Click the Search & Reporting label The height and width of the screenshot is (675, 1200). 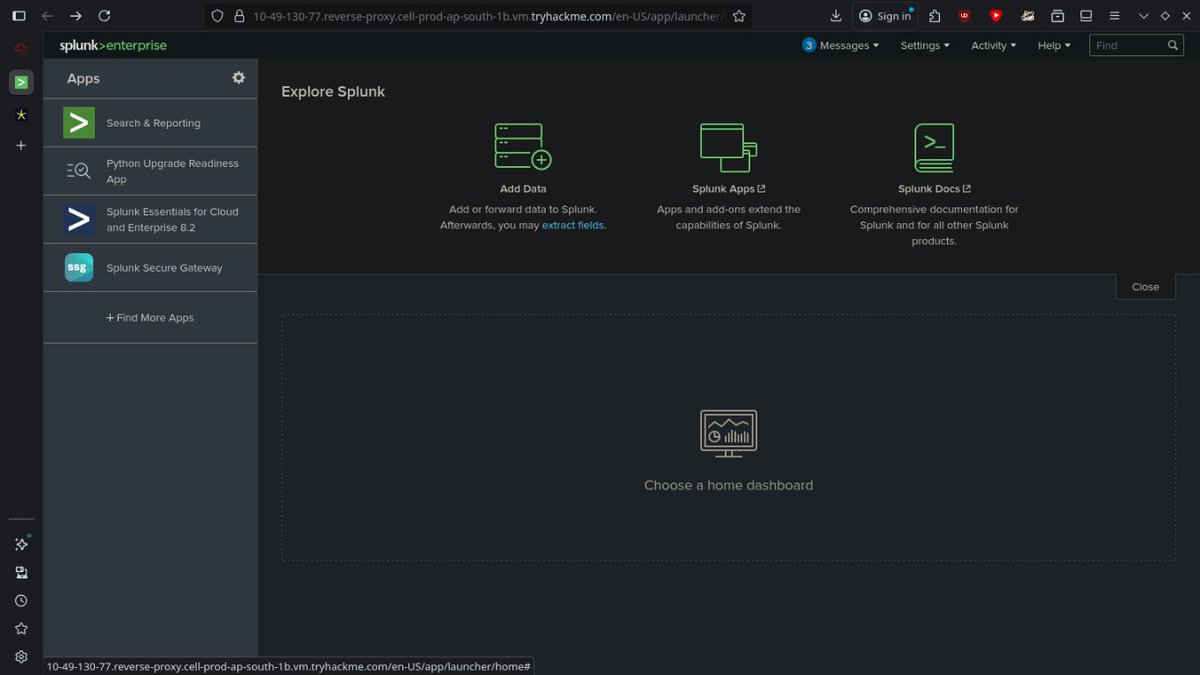tap(154, 123)
